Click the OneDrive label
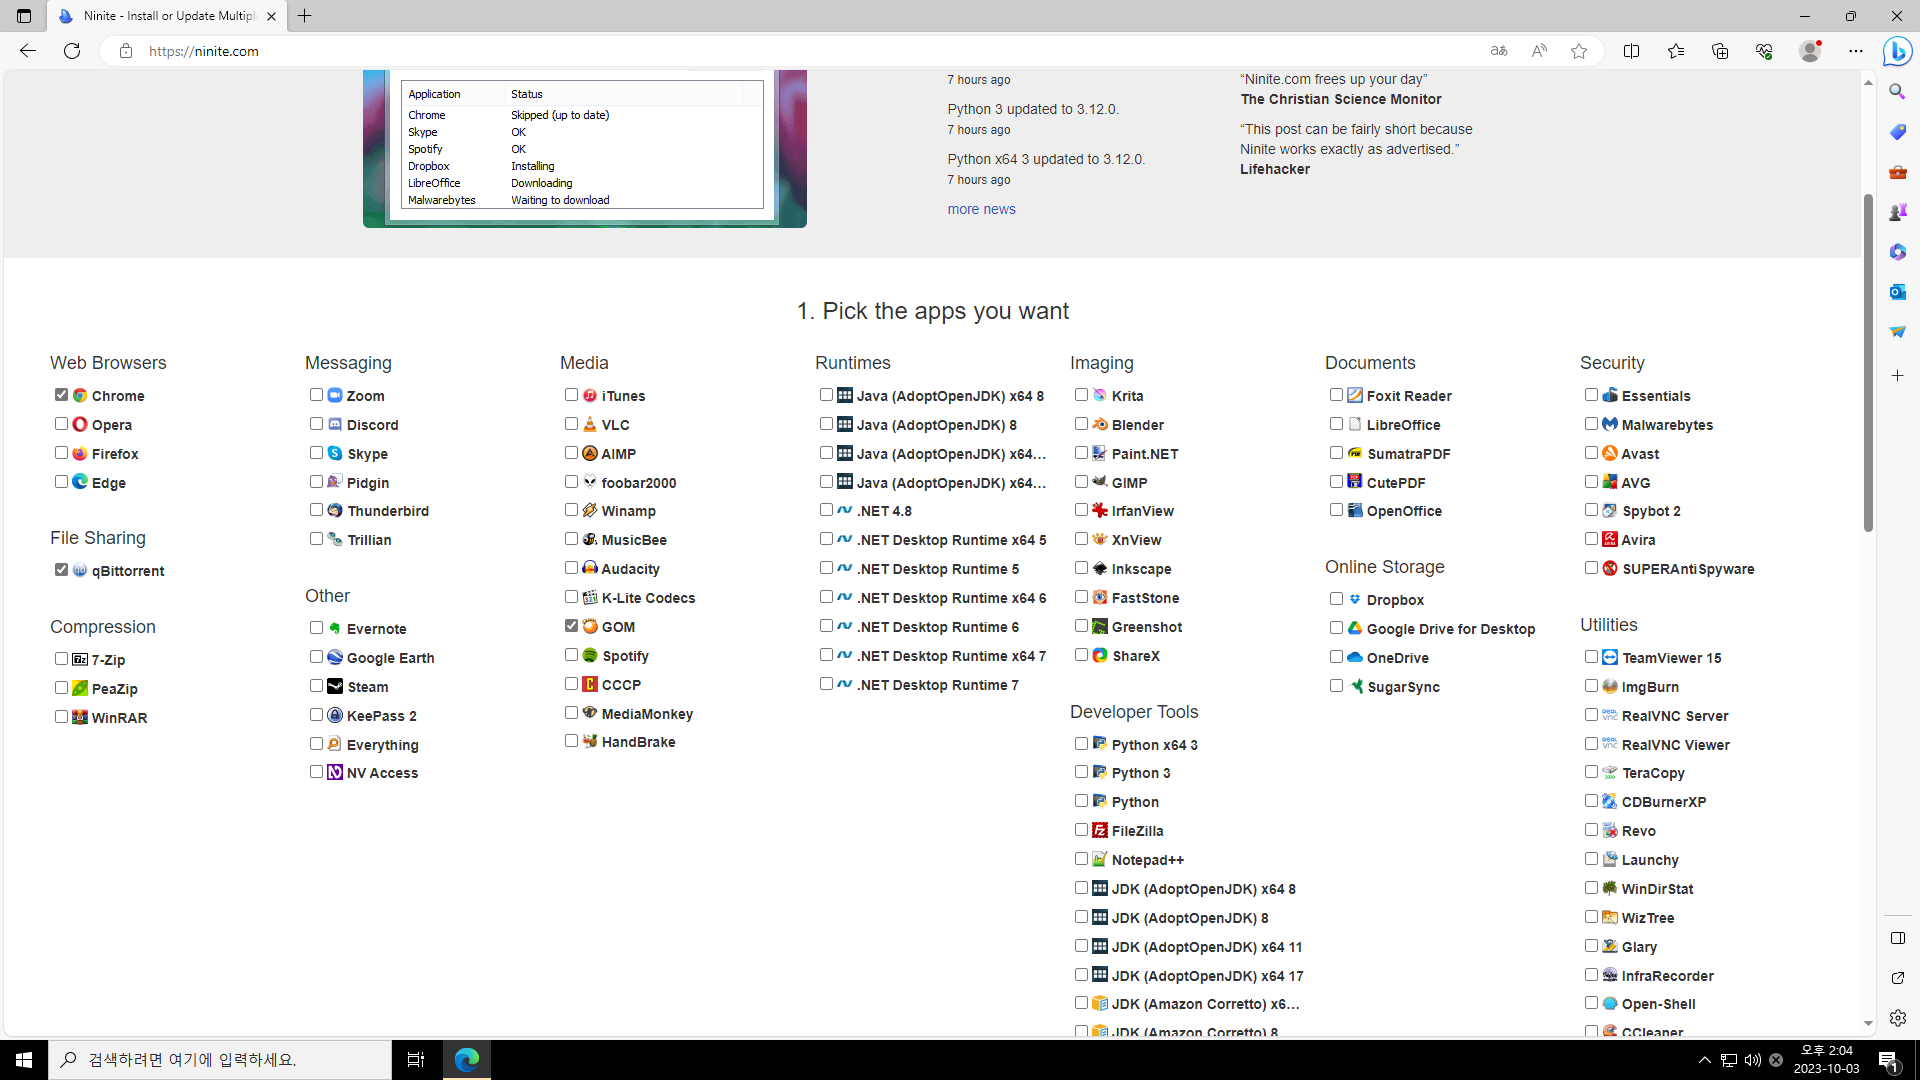The width and height of the screenshot is (1920, 1080). coord(1398,658)
